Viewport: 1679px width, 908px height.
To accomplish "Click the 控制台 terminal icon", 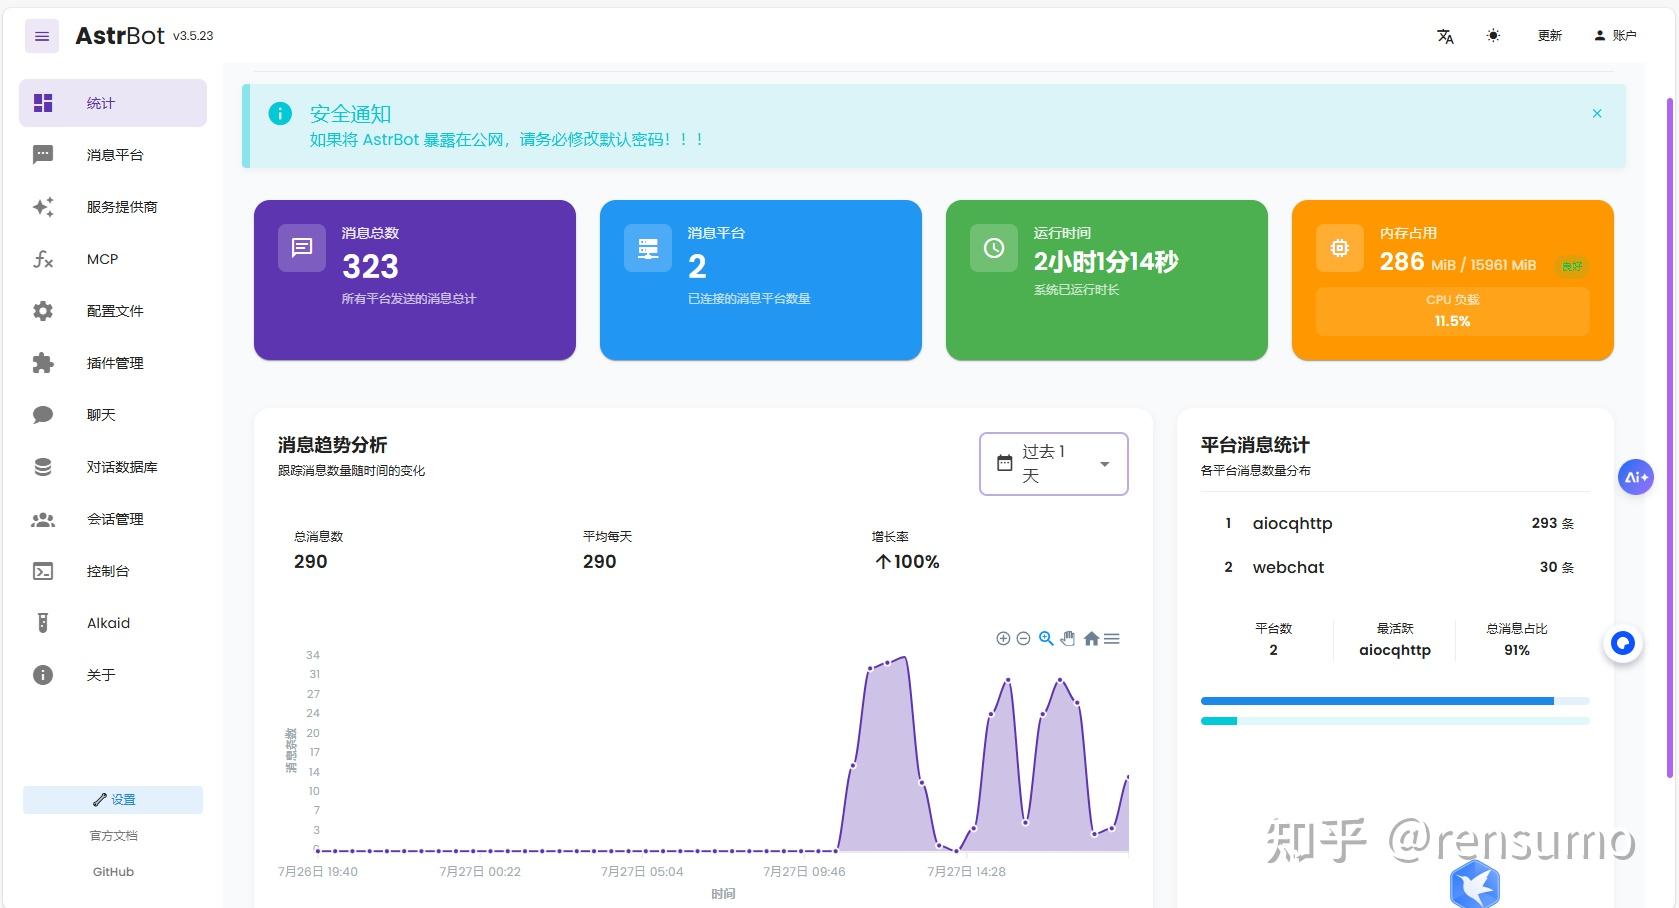I will click(43, 571).
